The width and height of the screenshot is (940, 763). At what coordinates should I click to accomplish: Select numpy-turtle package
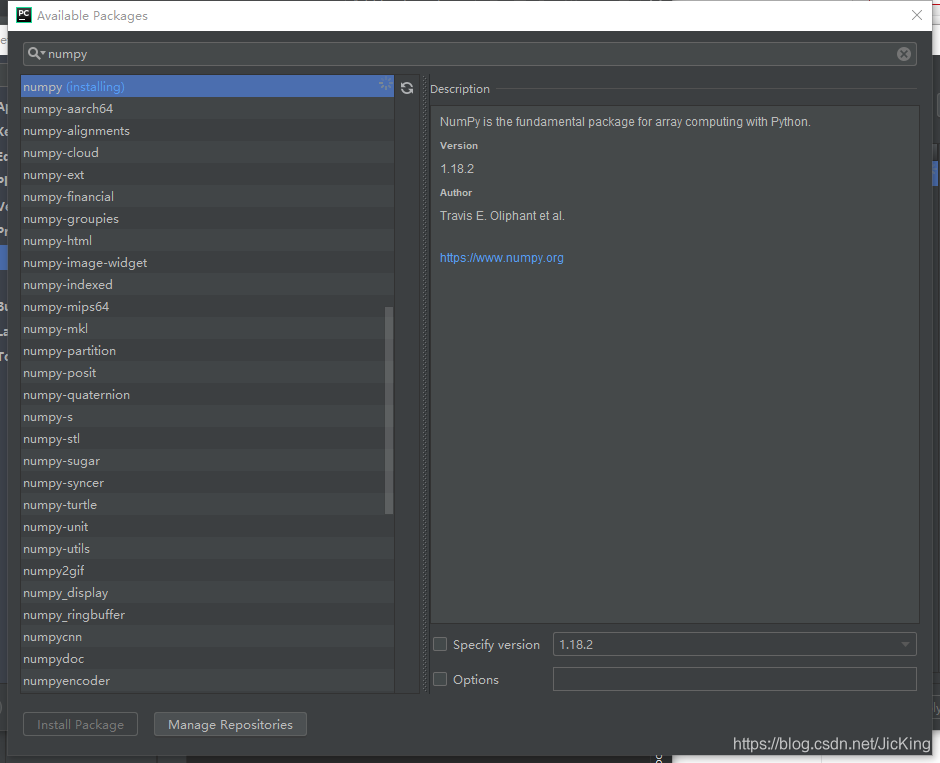(x=207, y=505)
